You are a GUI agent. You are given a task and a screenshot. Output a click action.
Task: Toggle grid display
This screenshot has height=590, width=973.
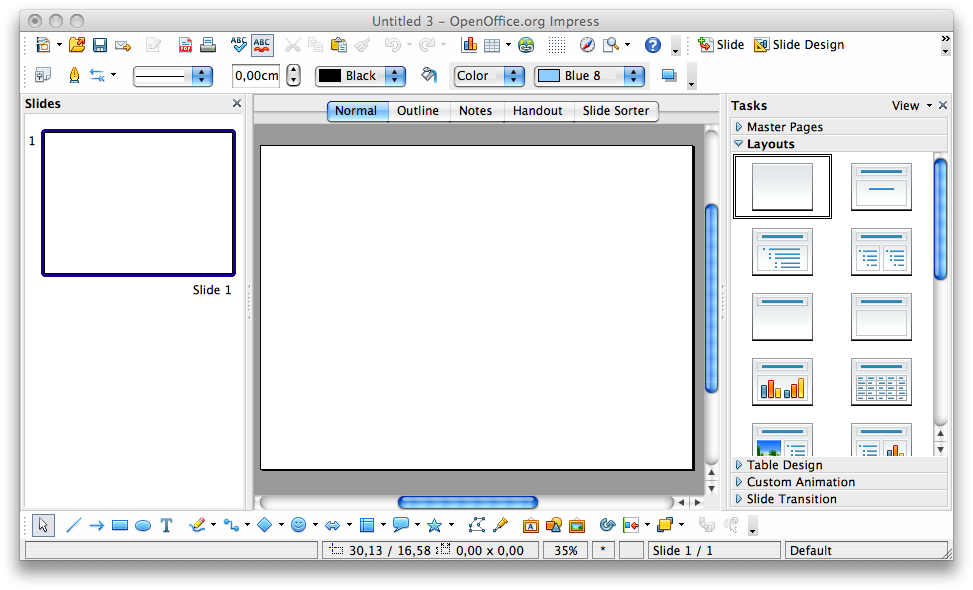557,45
